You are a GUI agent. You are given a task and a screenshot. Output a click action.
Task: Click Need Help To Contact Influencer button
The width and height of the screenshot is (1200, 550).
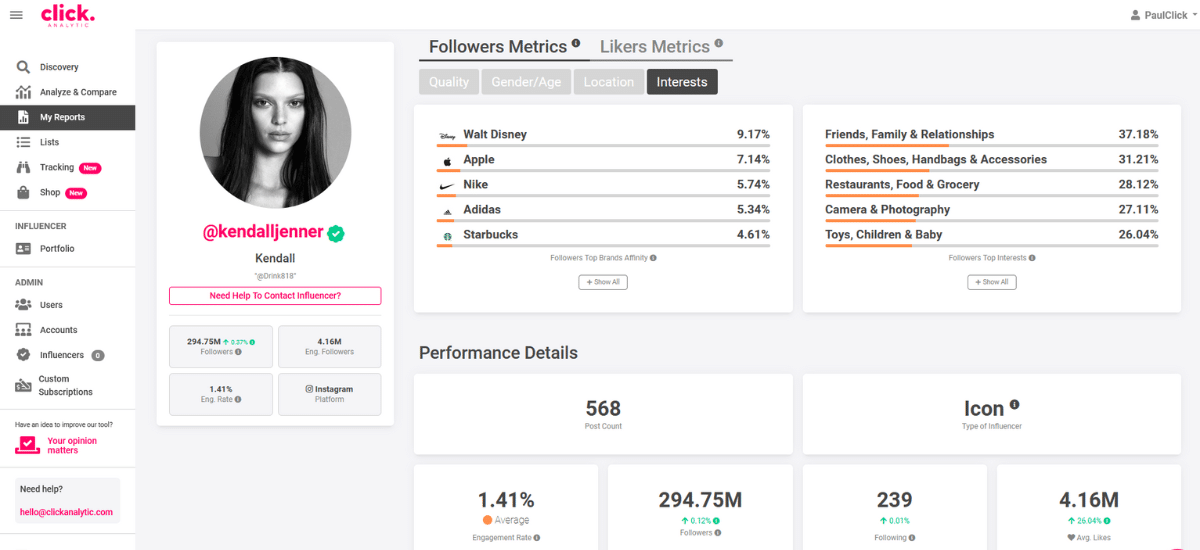(275, 296)
